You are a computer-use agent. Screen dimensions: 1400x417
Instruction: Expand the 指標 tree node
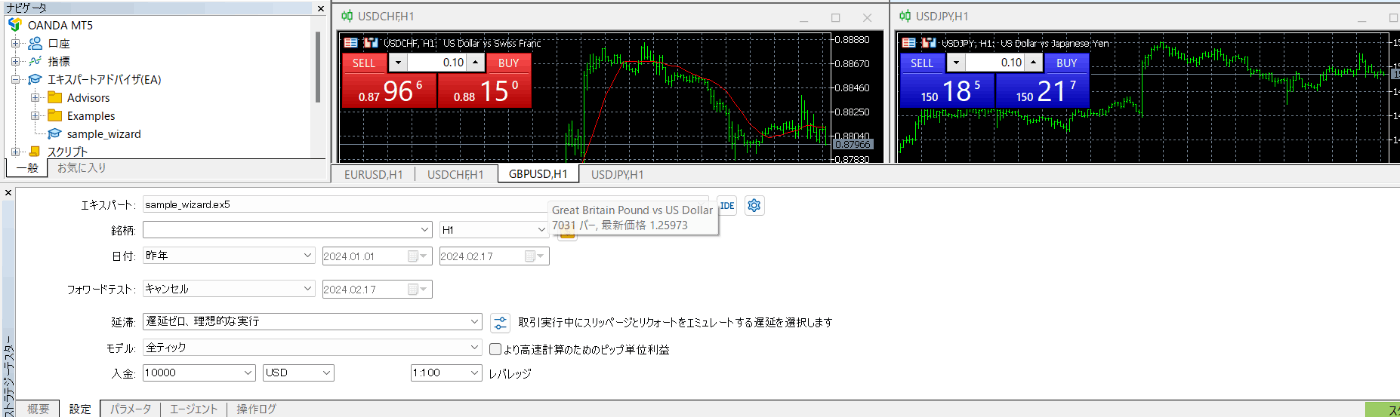(x=15, y=61)
